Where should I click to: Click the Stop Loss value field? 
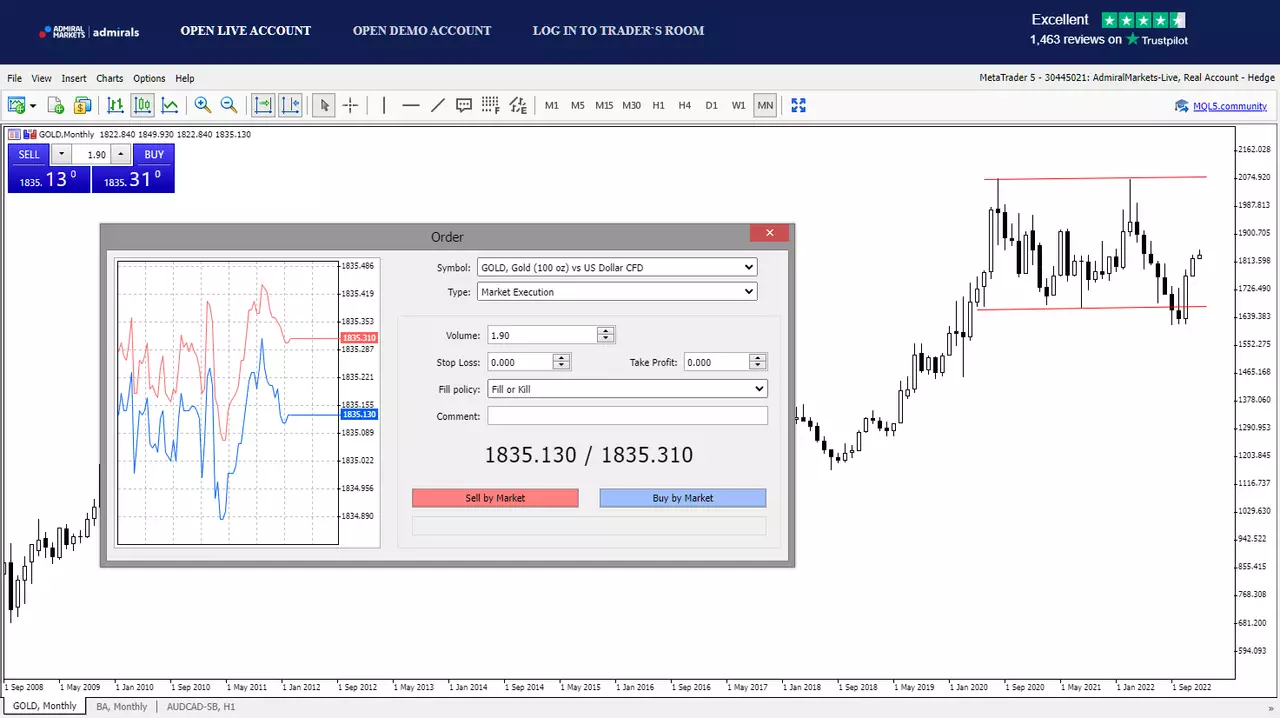coord(520,362)
